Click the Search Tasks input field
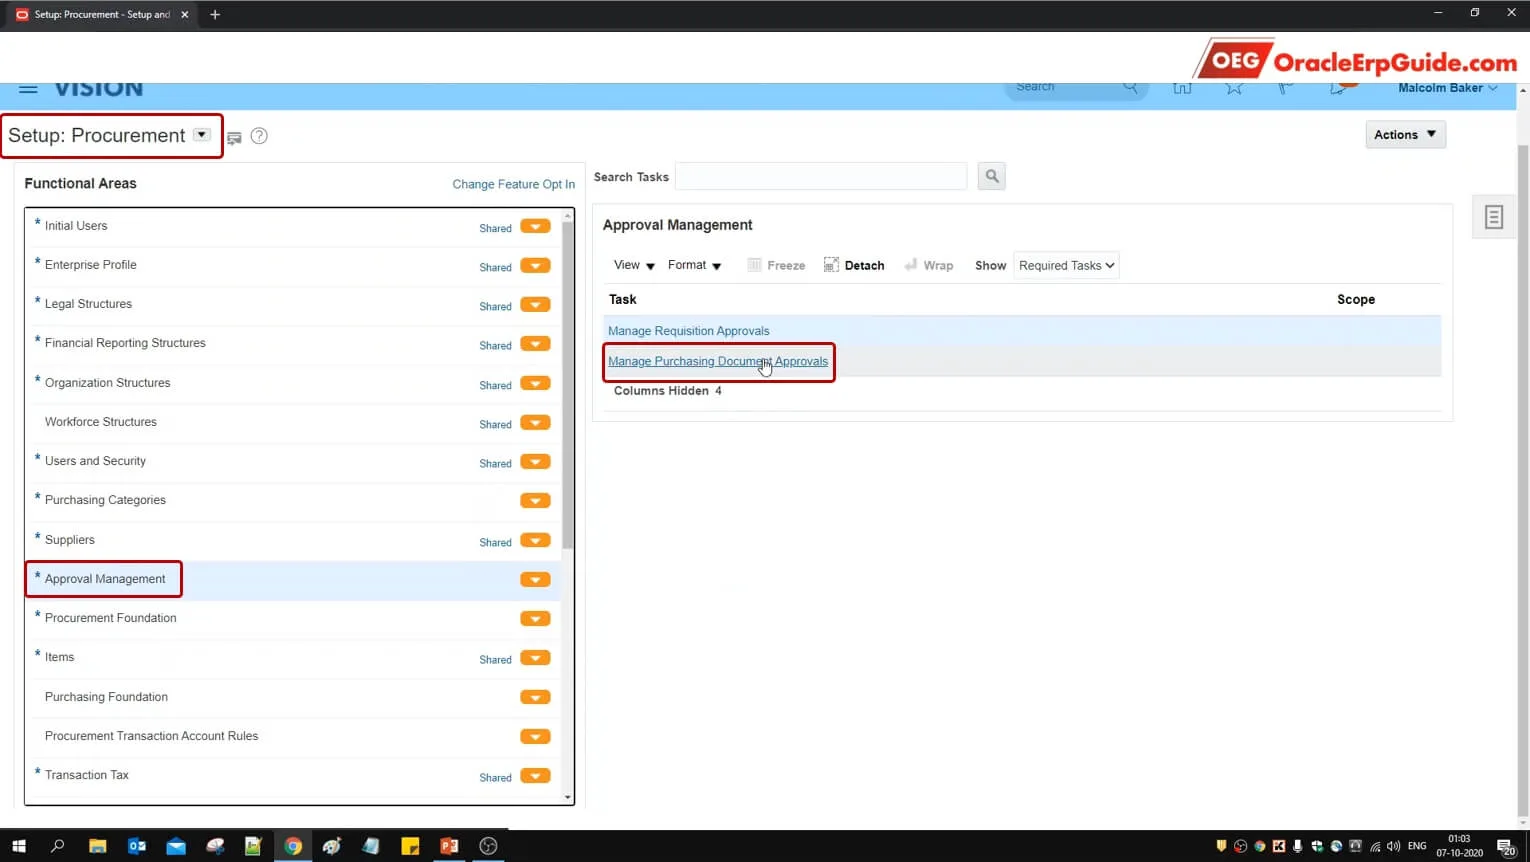 tap(821, 176)
